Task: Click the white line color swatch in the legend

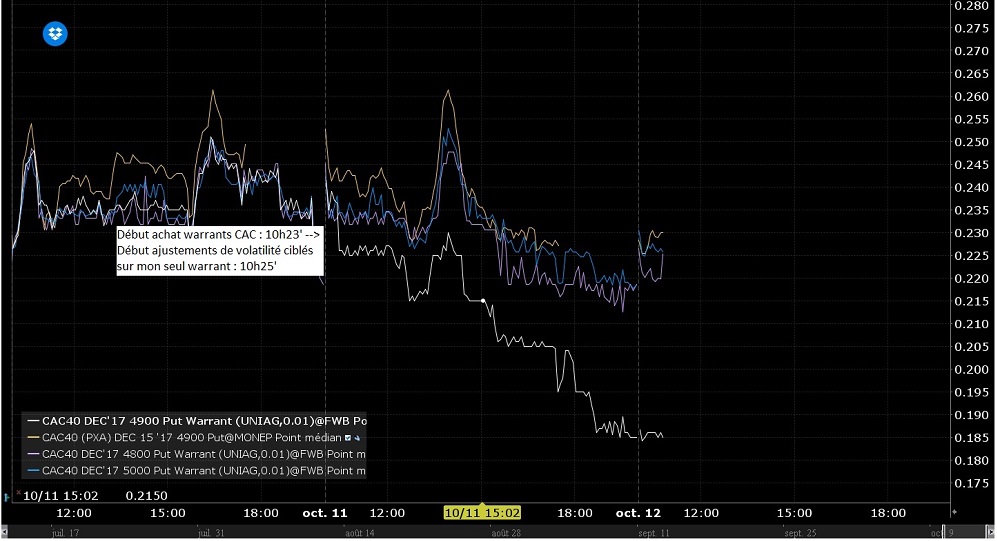Action: [32, 421]
